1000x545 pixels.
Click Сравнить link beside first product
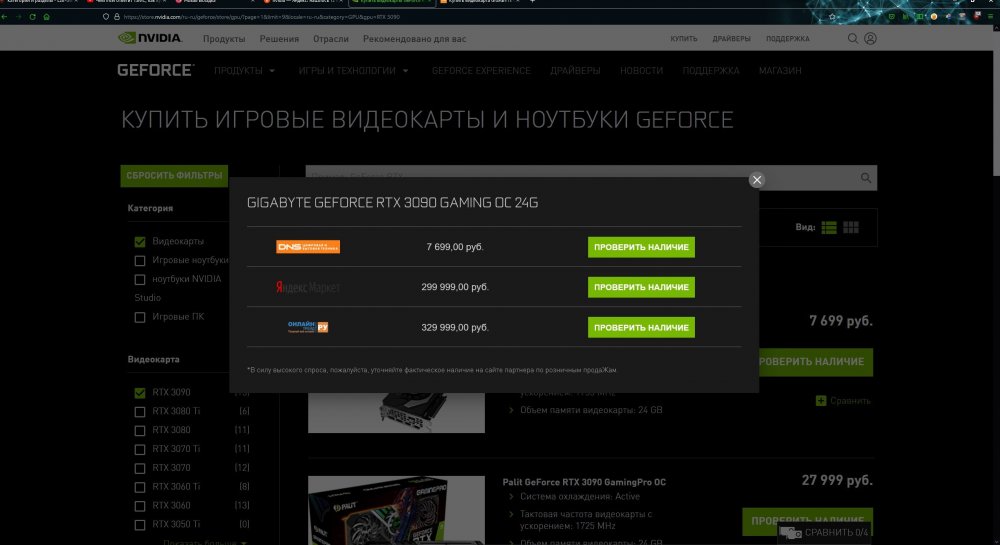pos(850,401)
